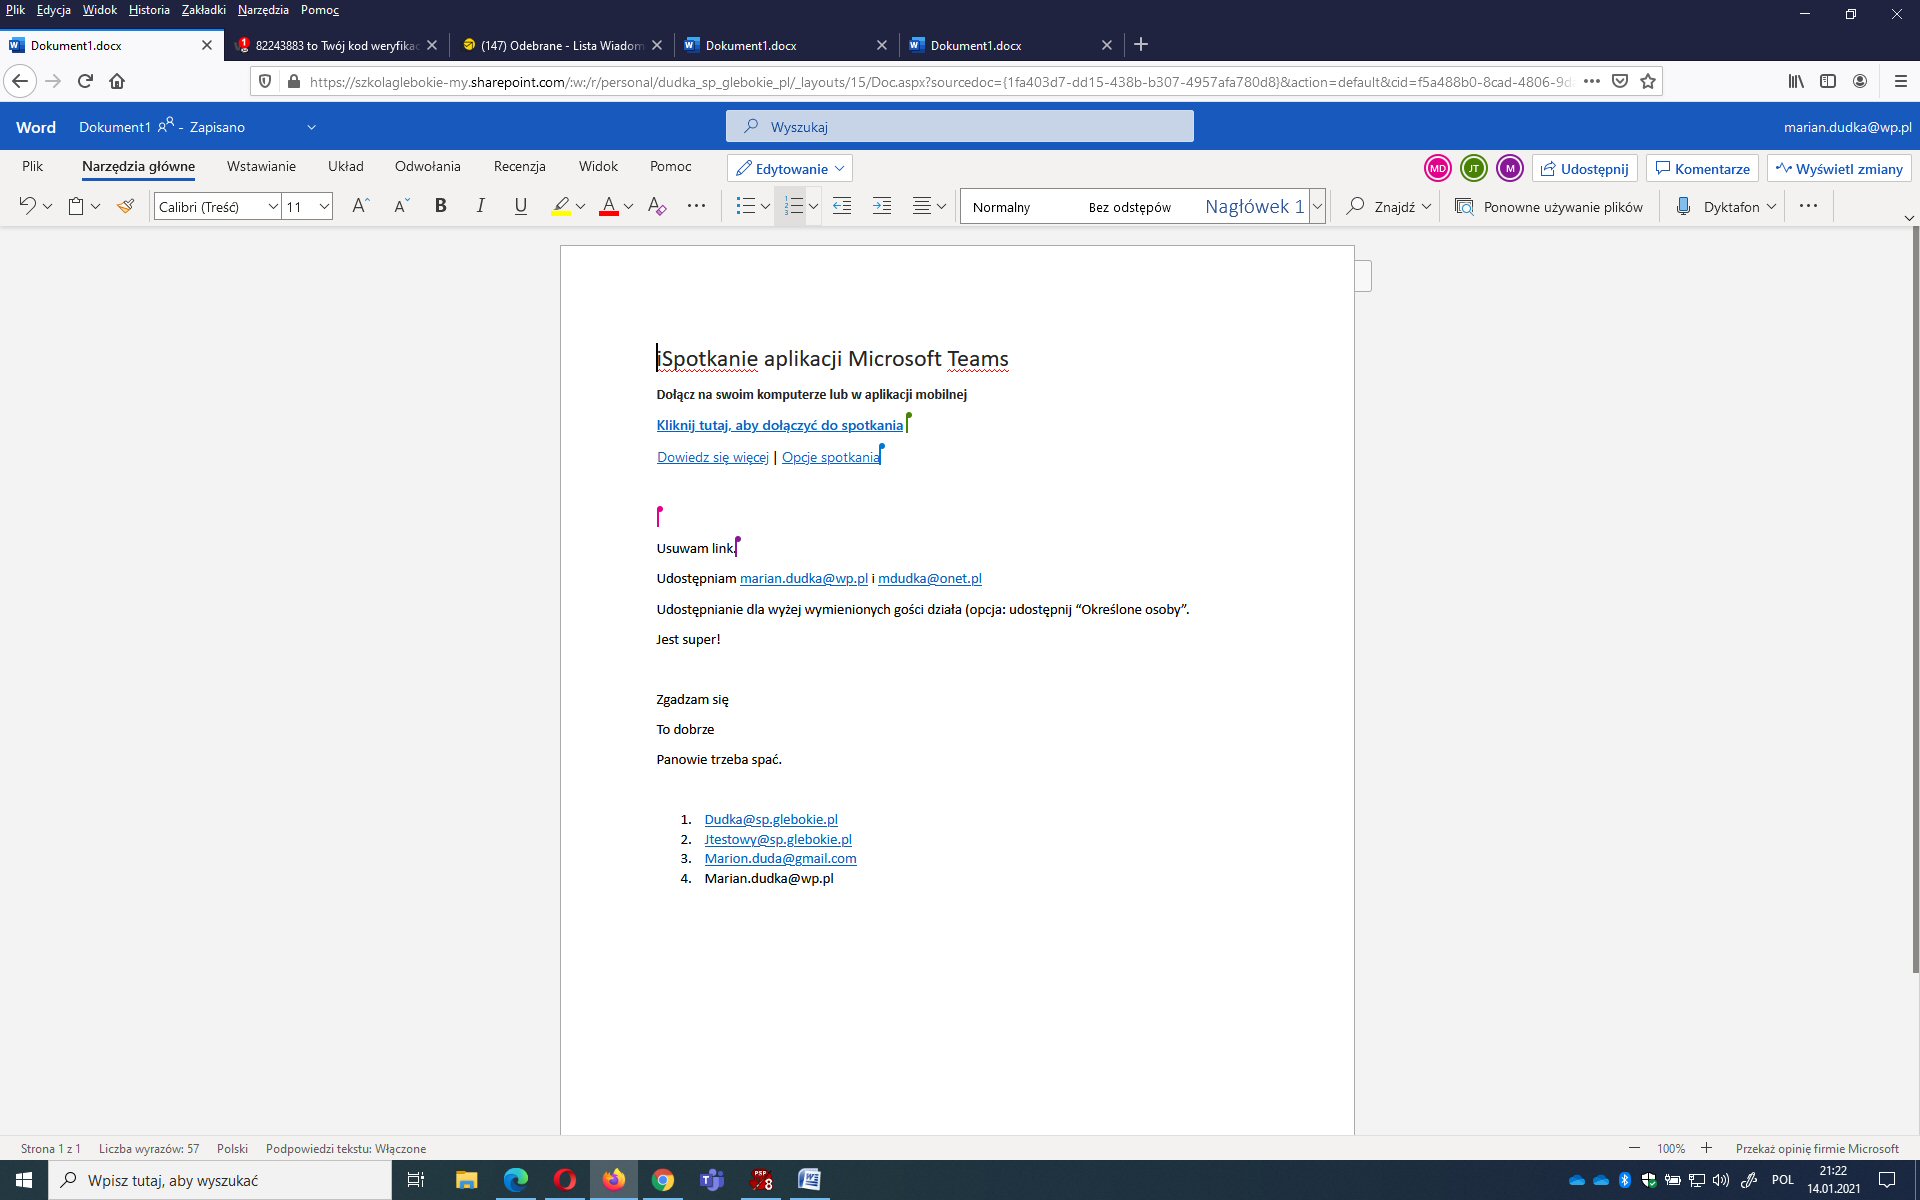Open the Recenzja ribbon tab
The width and height of the screenshot is (1920, 1200).
(519, 166)
